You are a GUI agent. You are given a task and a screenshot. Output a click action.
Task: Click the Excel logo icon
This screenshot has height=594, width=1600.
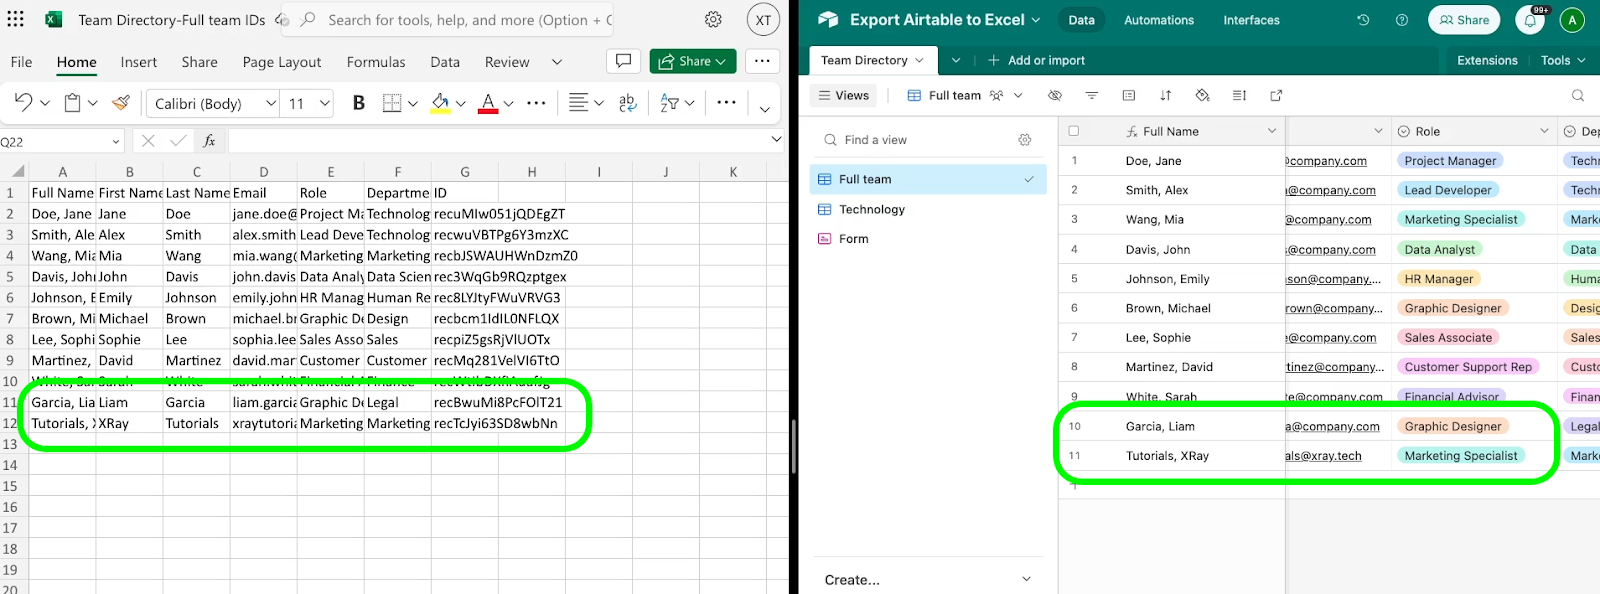54,20
